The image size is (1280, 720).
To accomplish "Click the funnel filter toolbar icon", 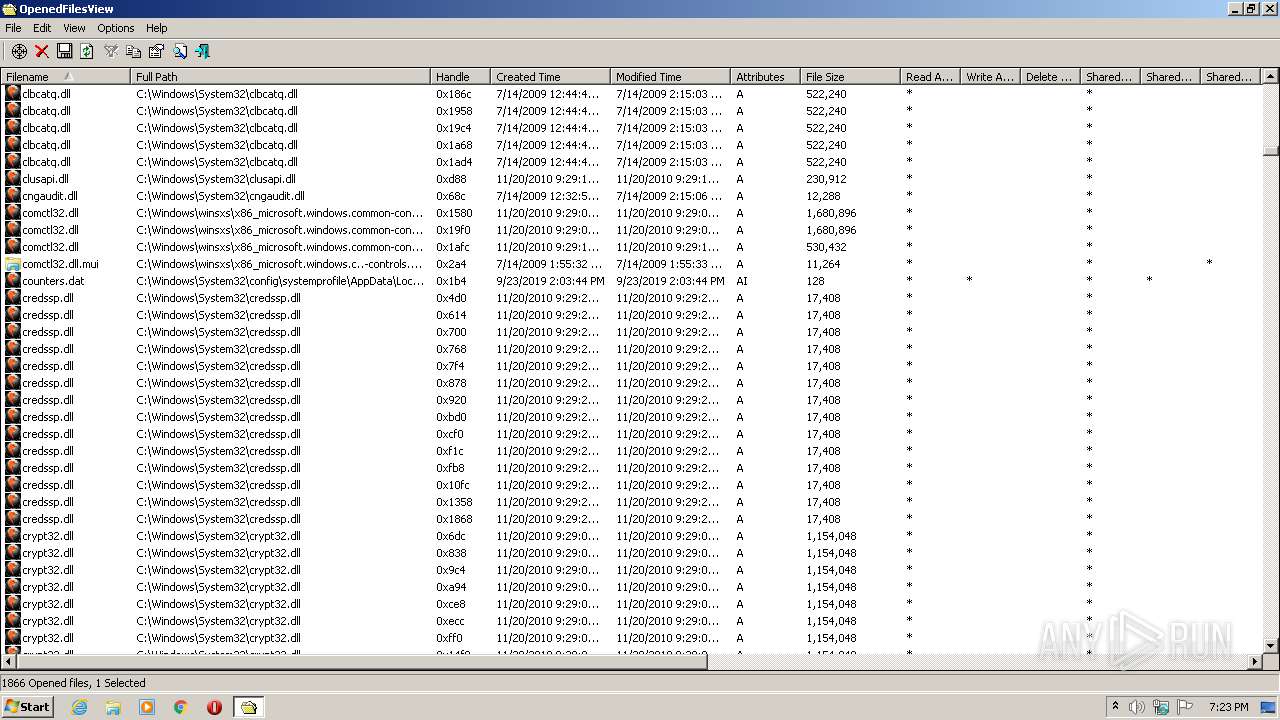I will click(x=111, y=51).
